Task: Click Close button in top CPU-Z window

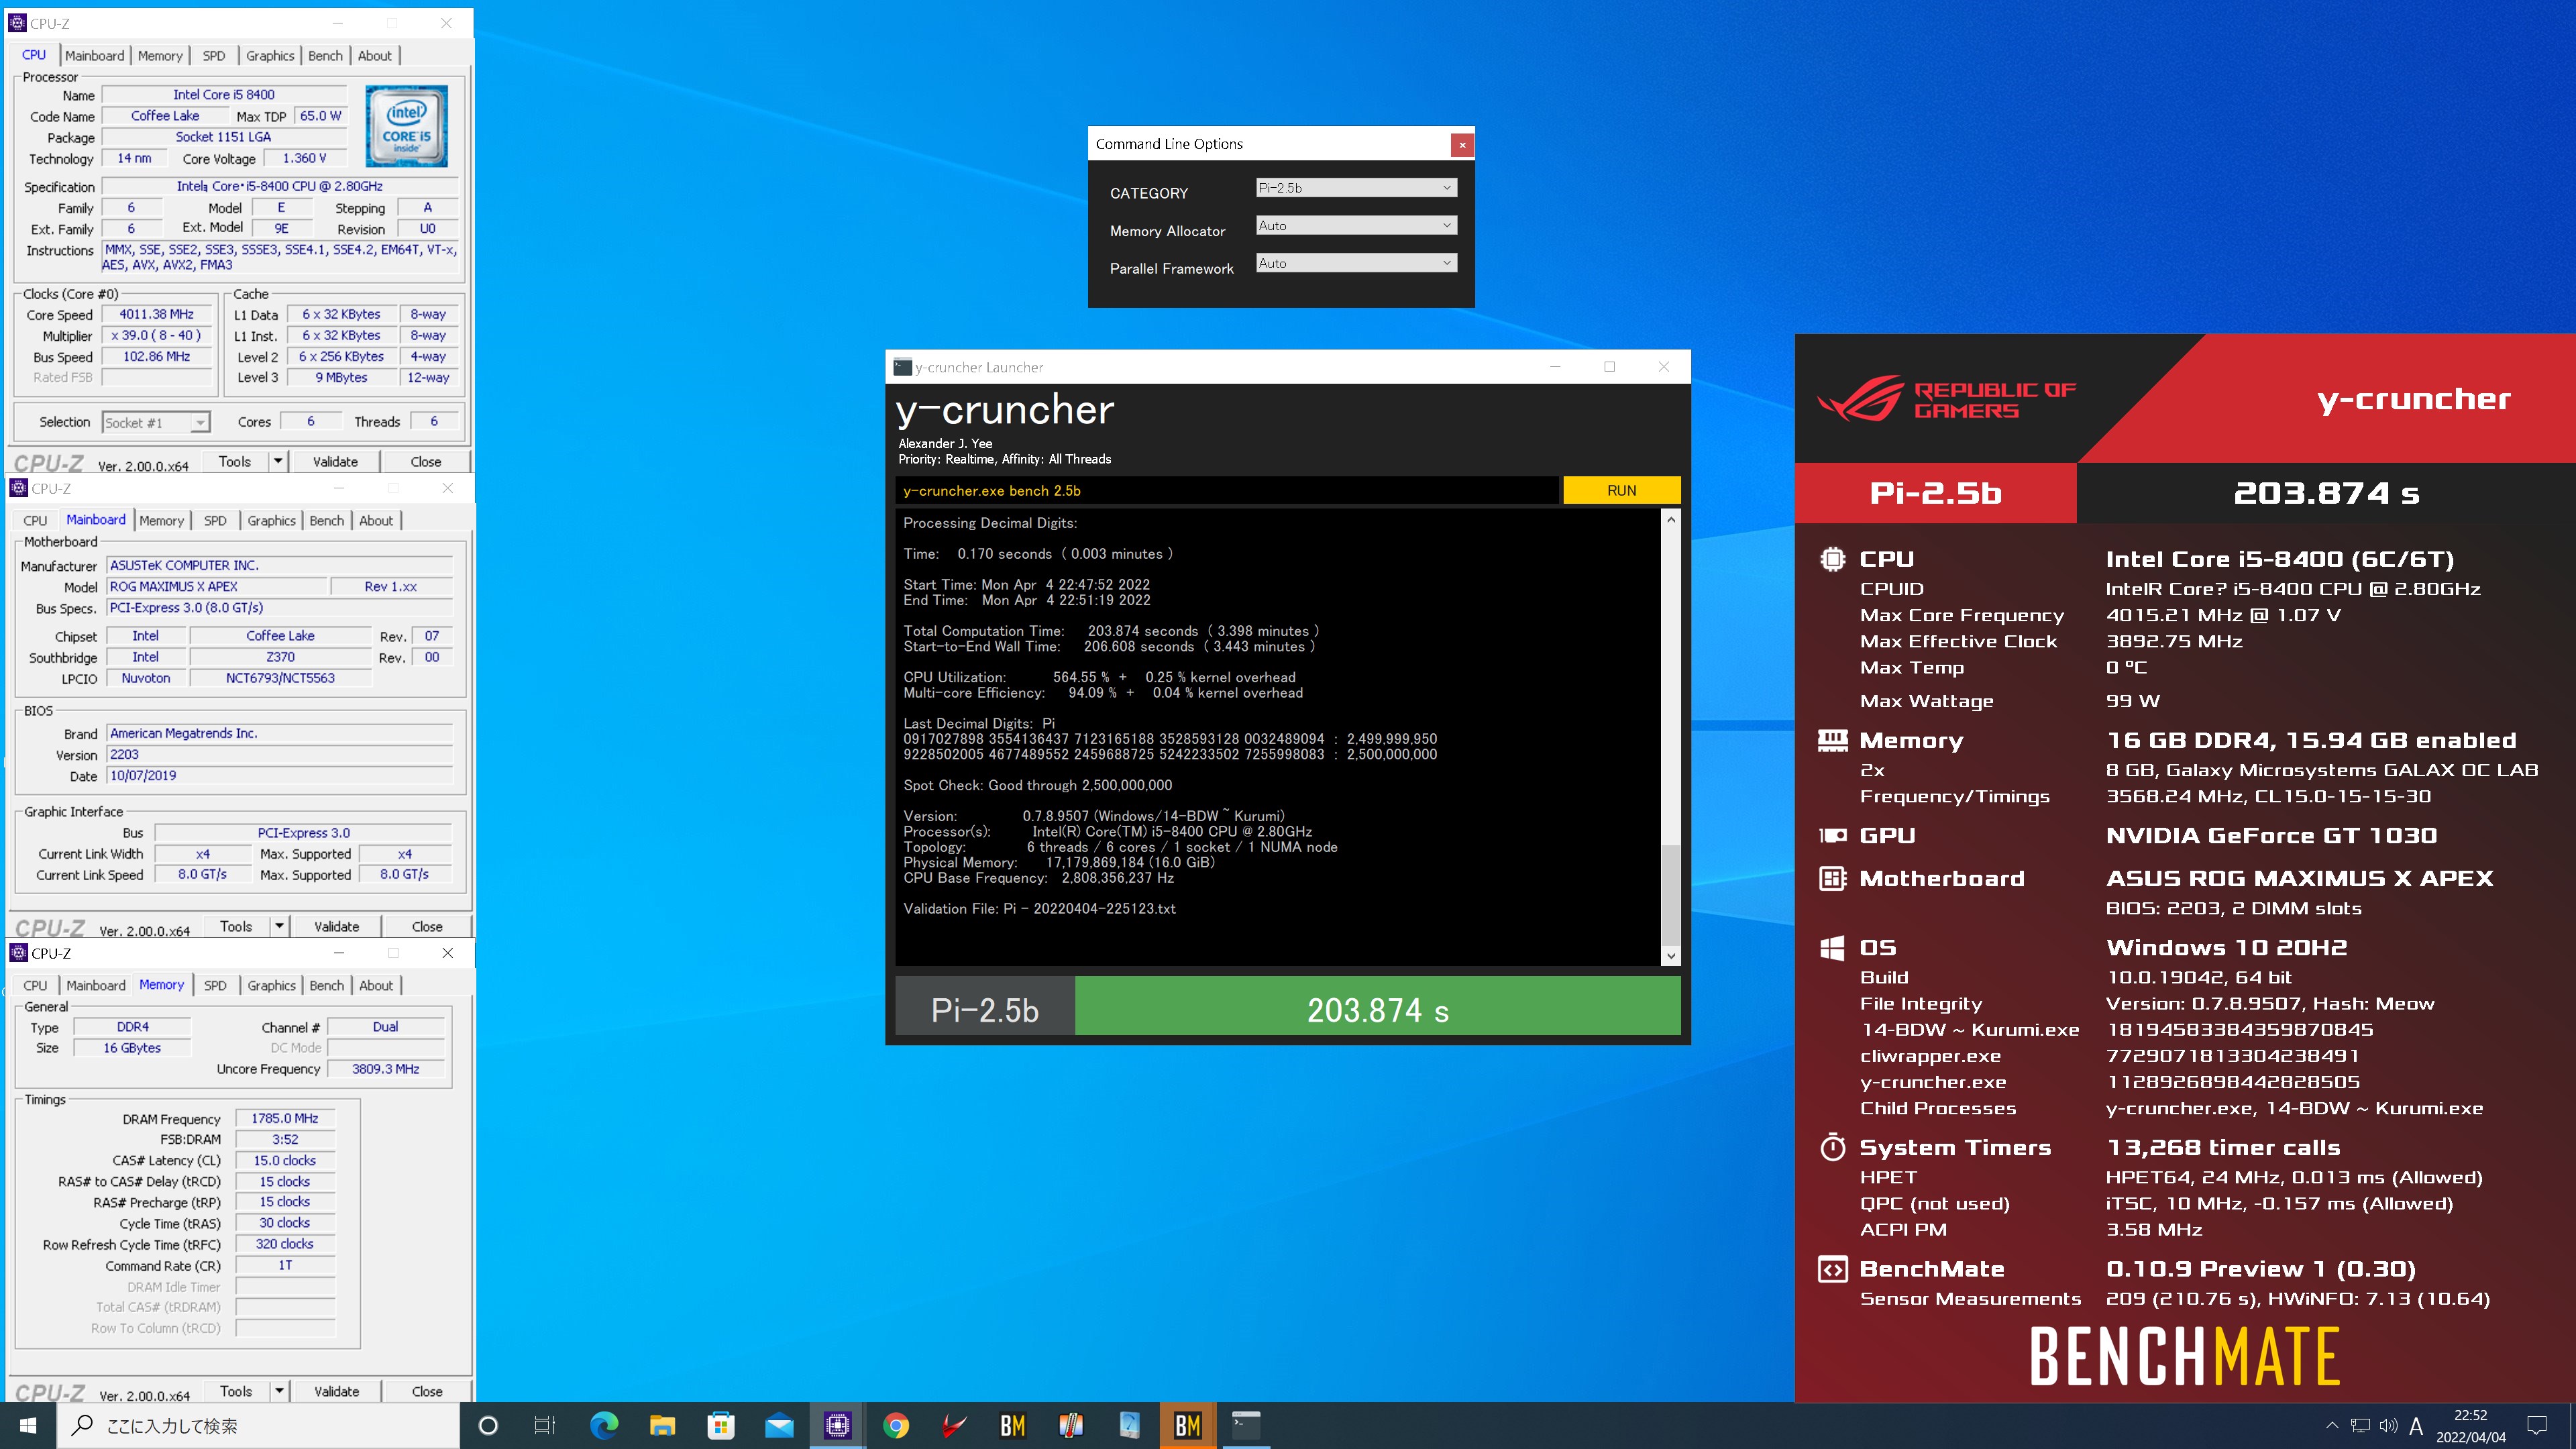Action: (425, 462)
